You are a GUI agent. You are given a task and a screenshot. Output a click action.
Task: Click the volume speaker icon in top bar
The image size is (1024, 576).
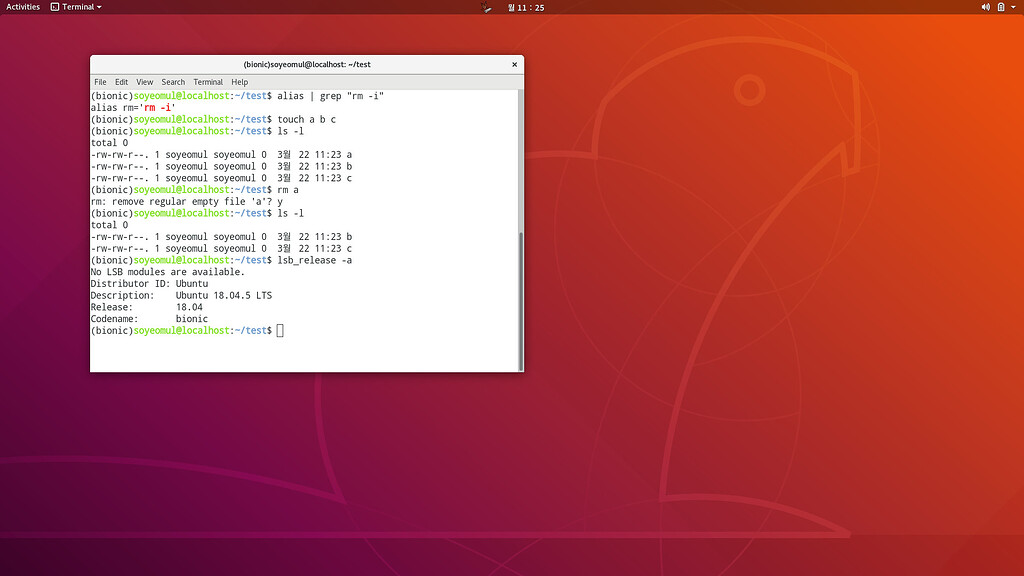coord(985,7)
